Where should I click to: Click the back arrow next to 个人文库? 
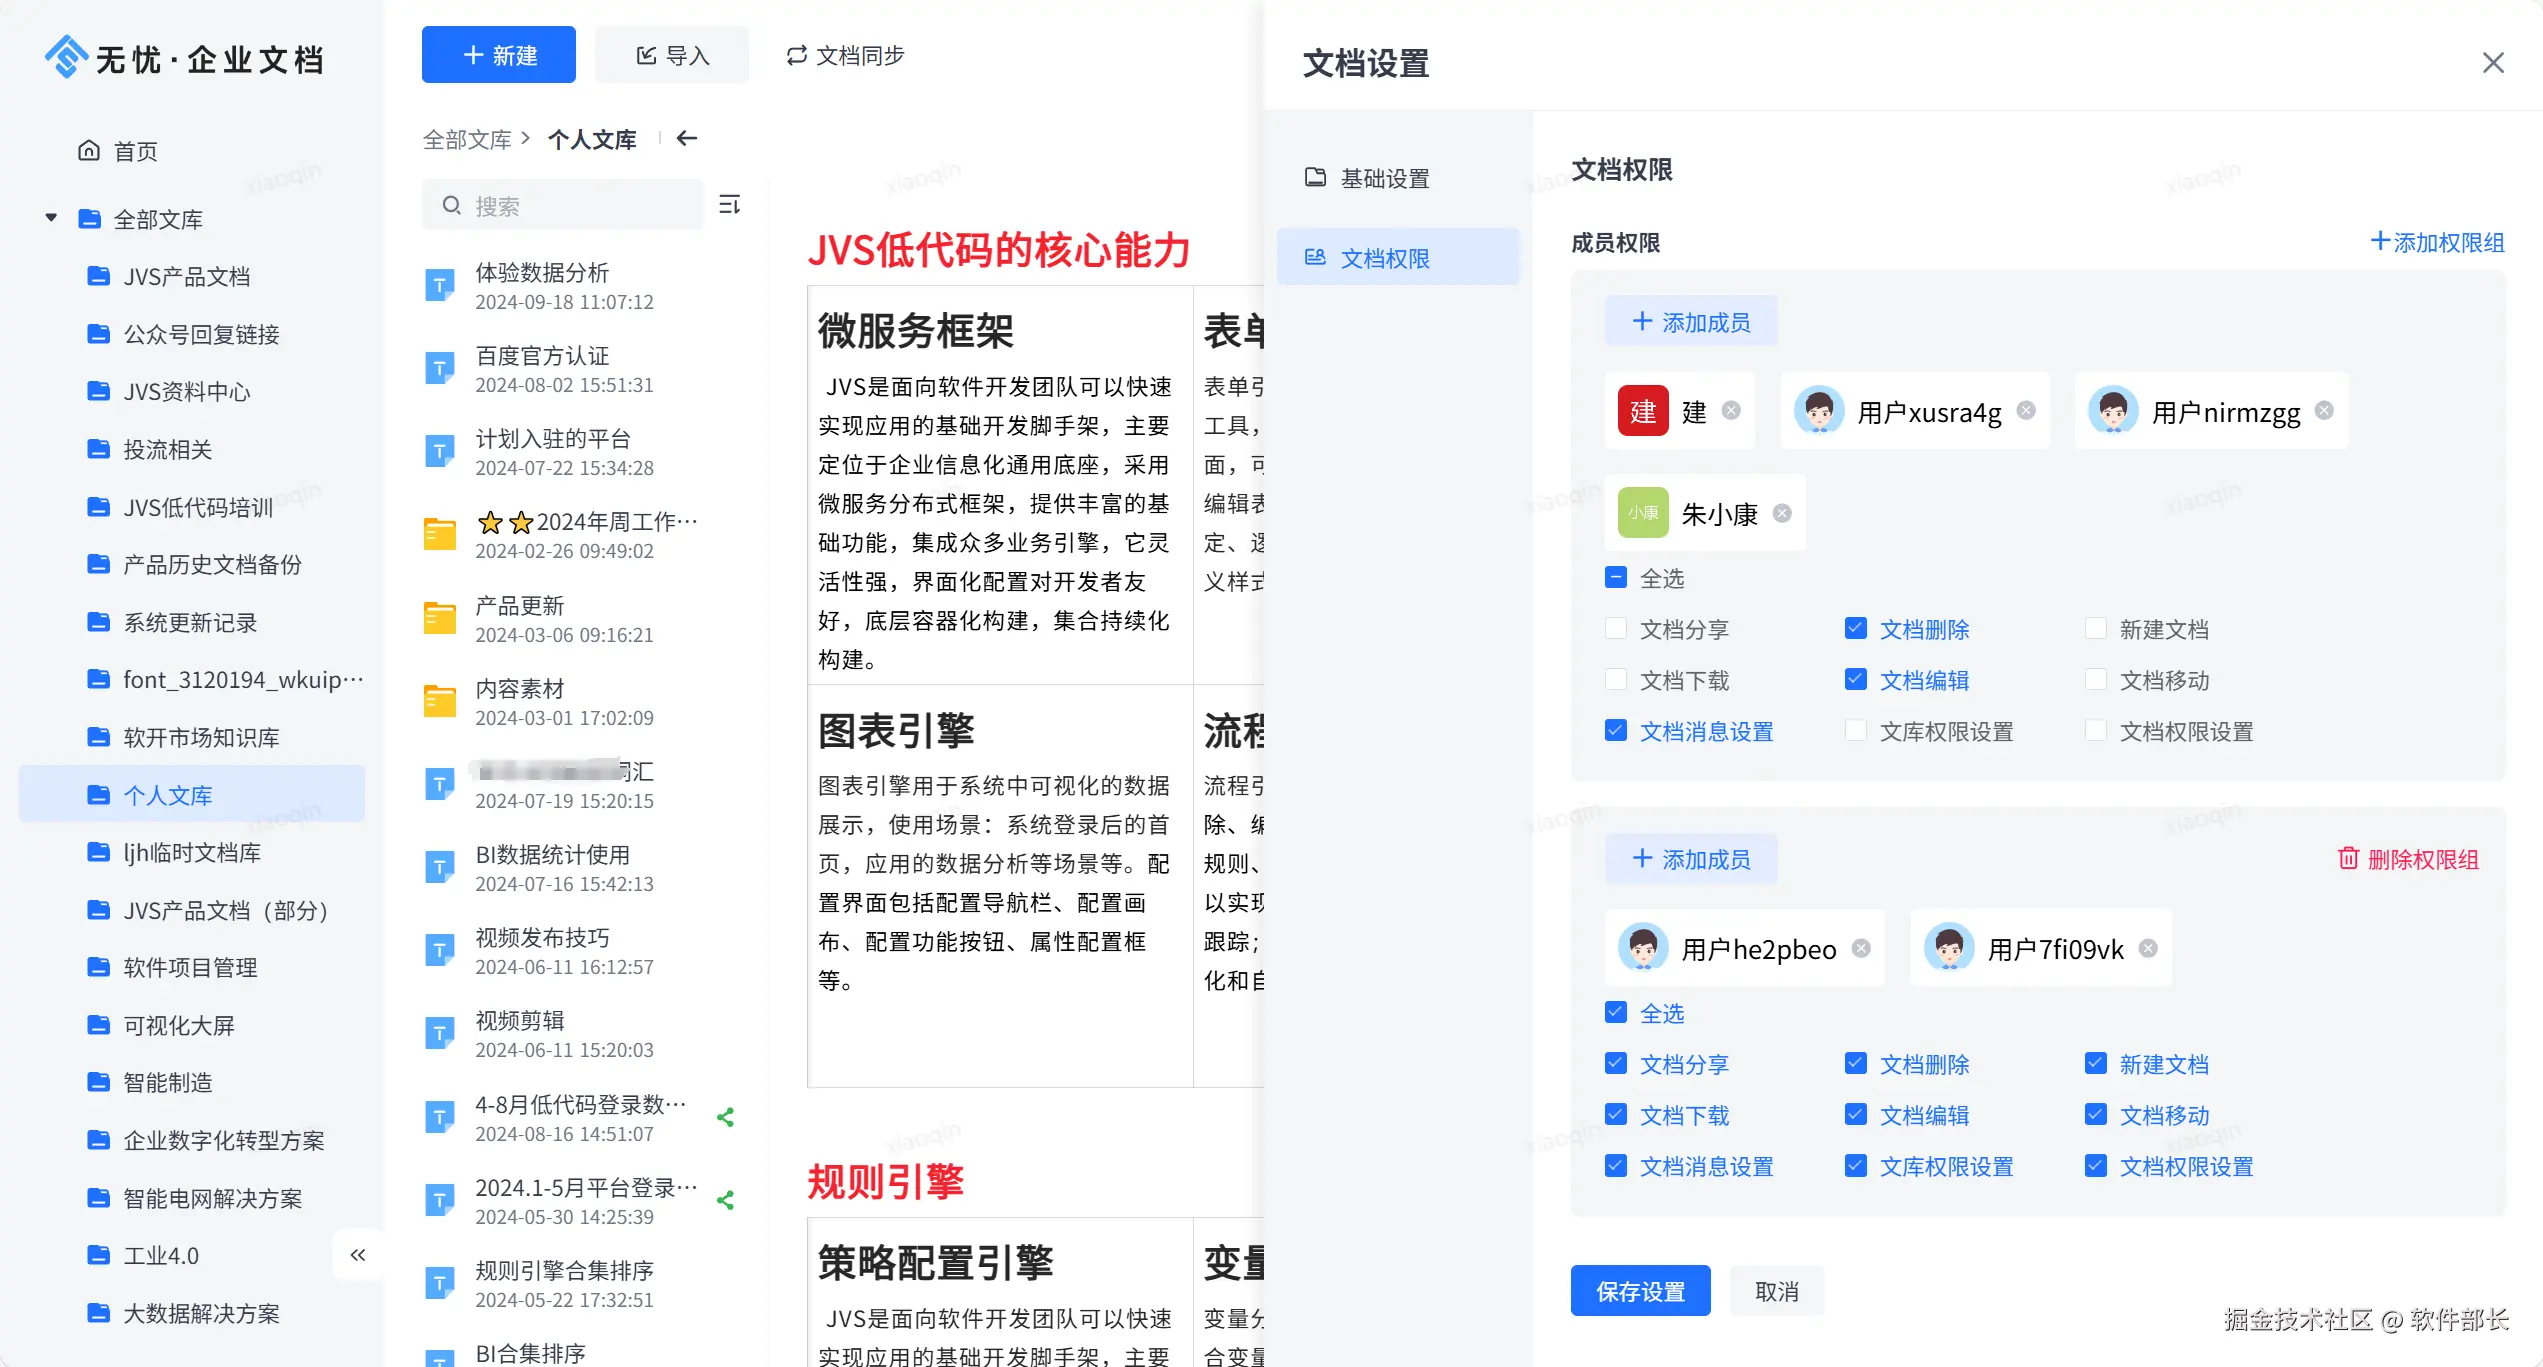pyautogui.click(x=686, y=138)
